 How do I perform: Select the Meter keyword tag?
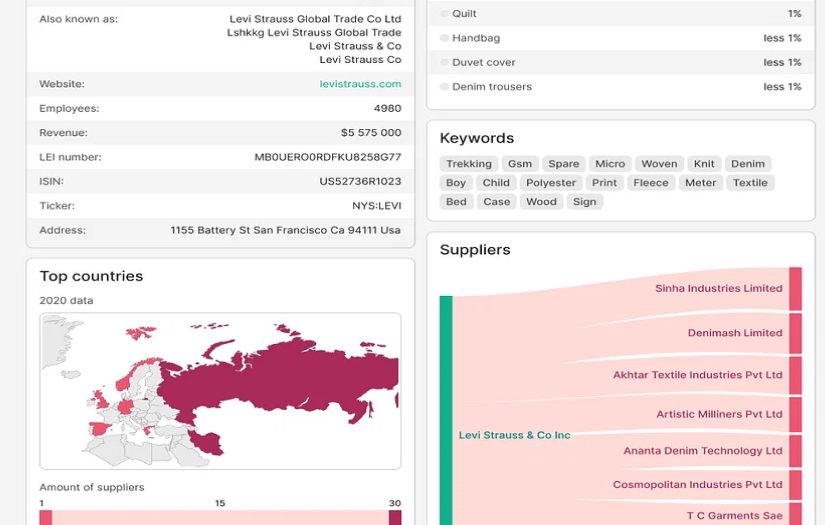700,183
